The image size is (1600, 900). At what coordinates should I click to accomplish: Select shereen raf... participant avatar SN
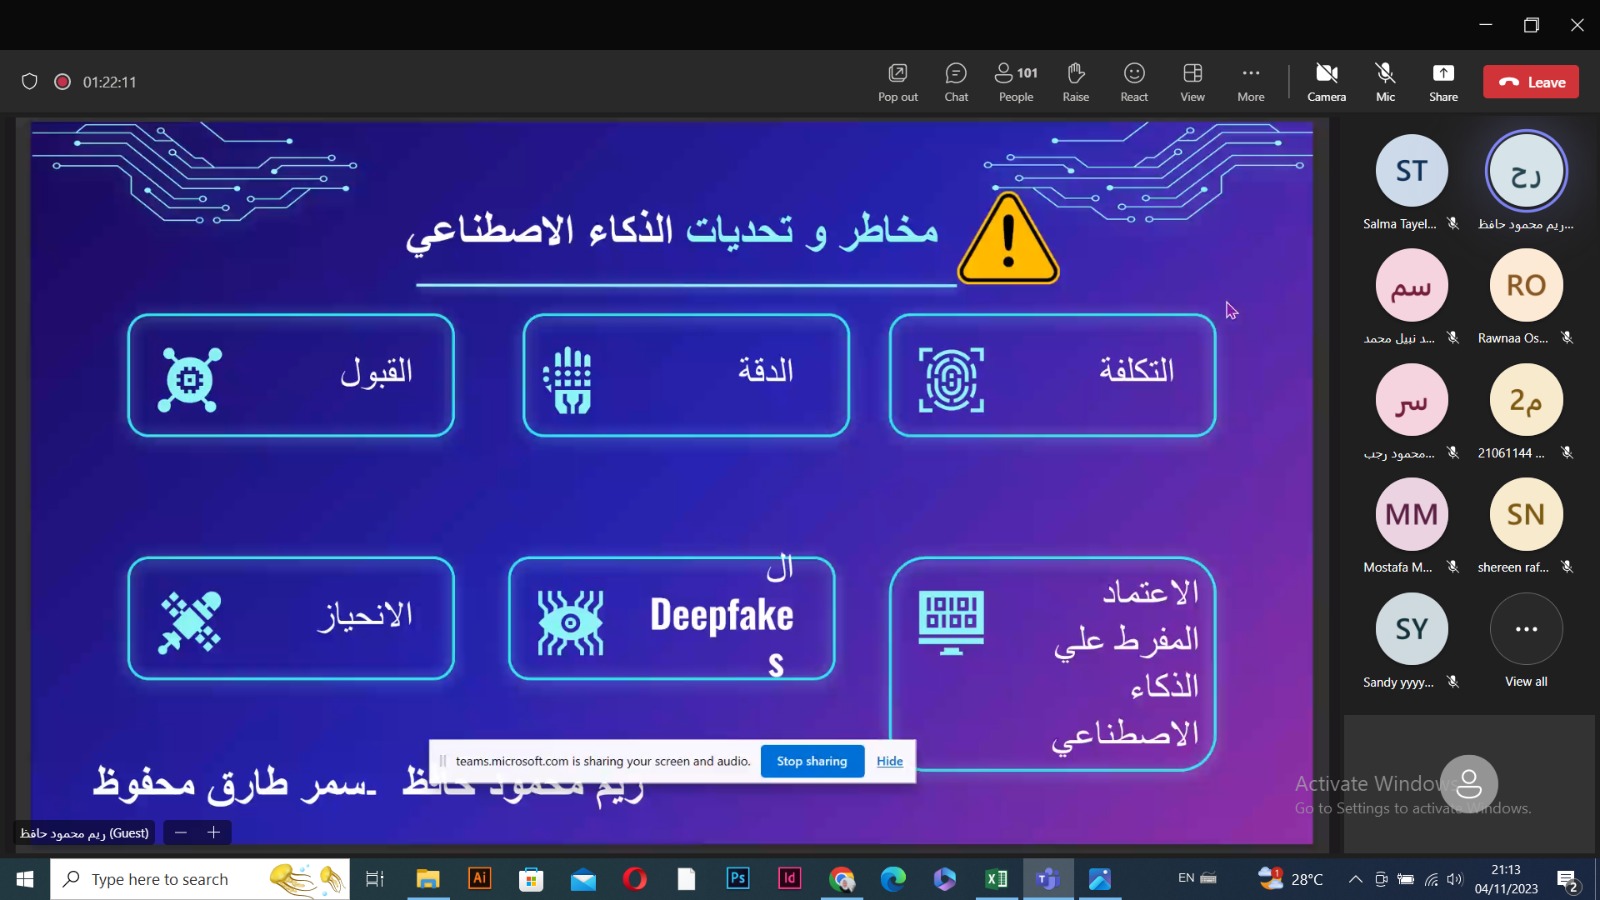[x=1526, y=514]
